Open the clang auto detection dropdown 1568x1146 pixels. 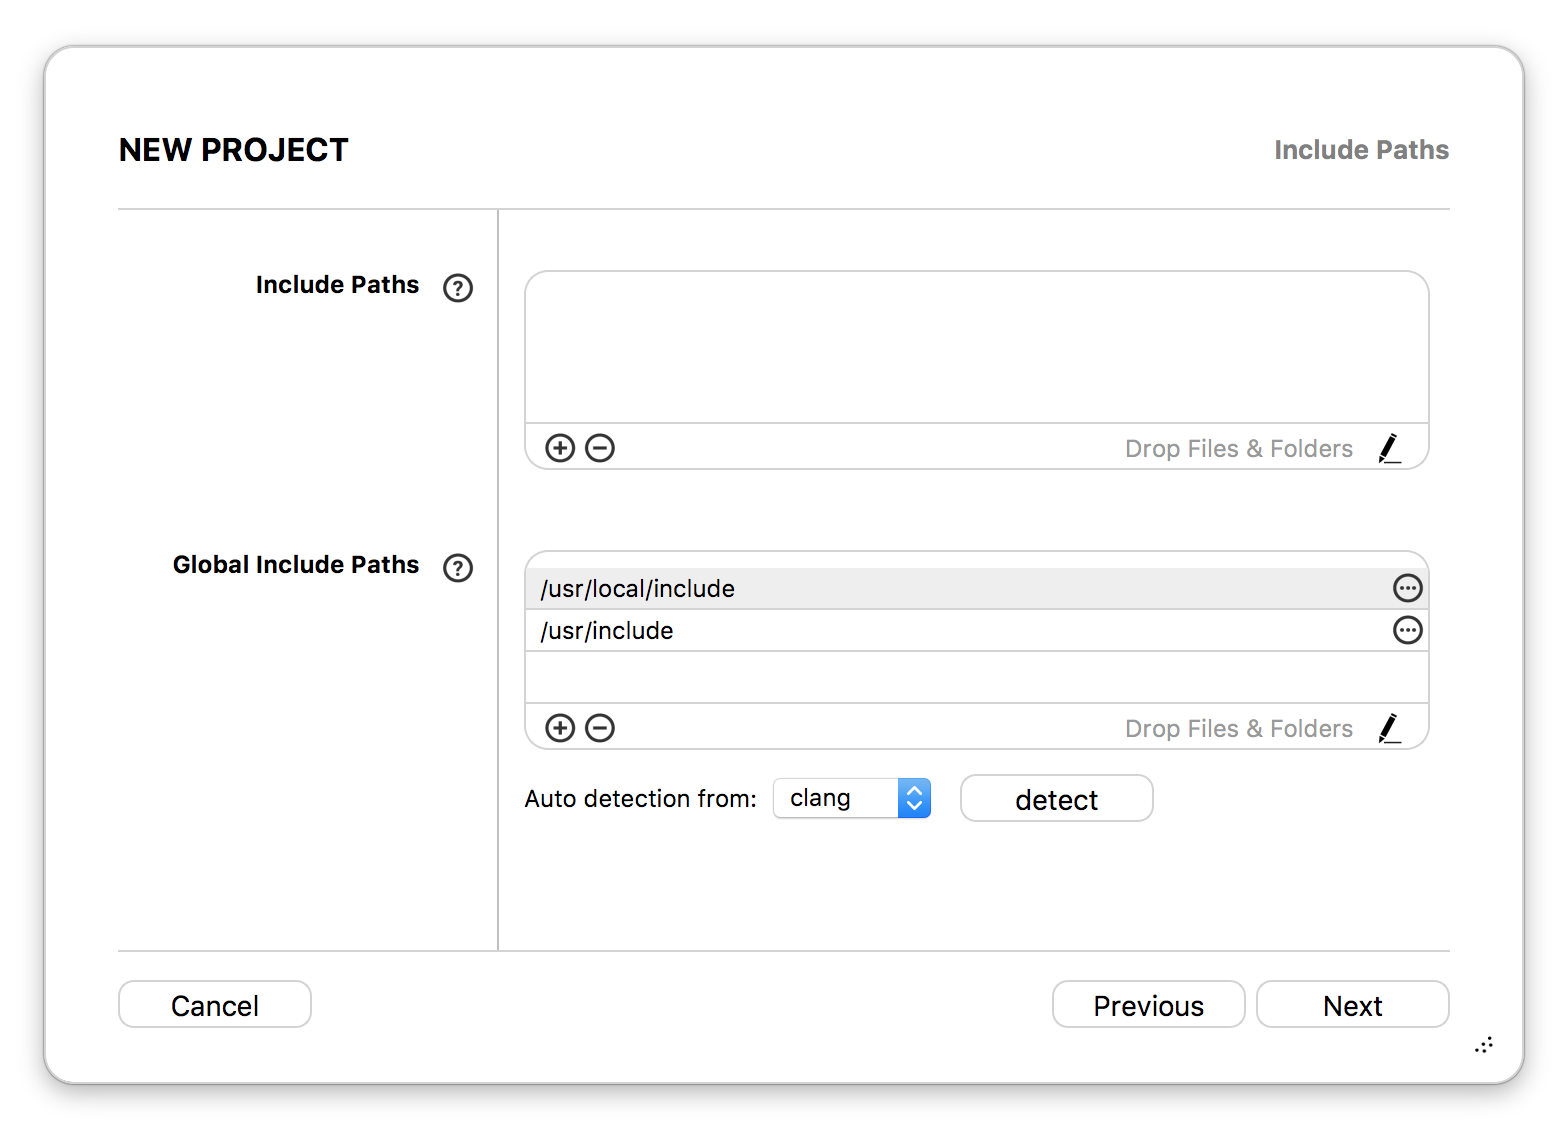pyautogui.click(x=852, y=798)
